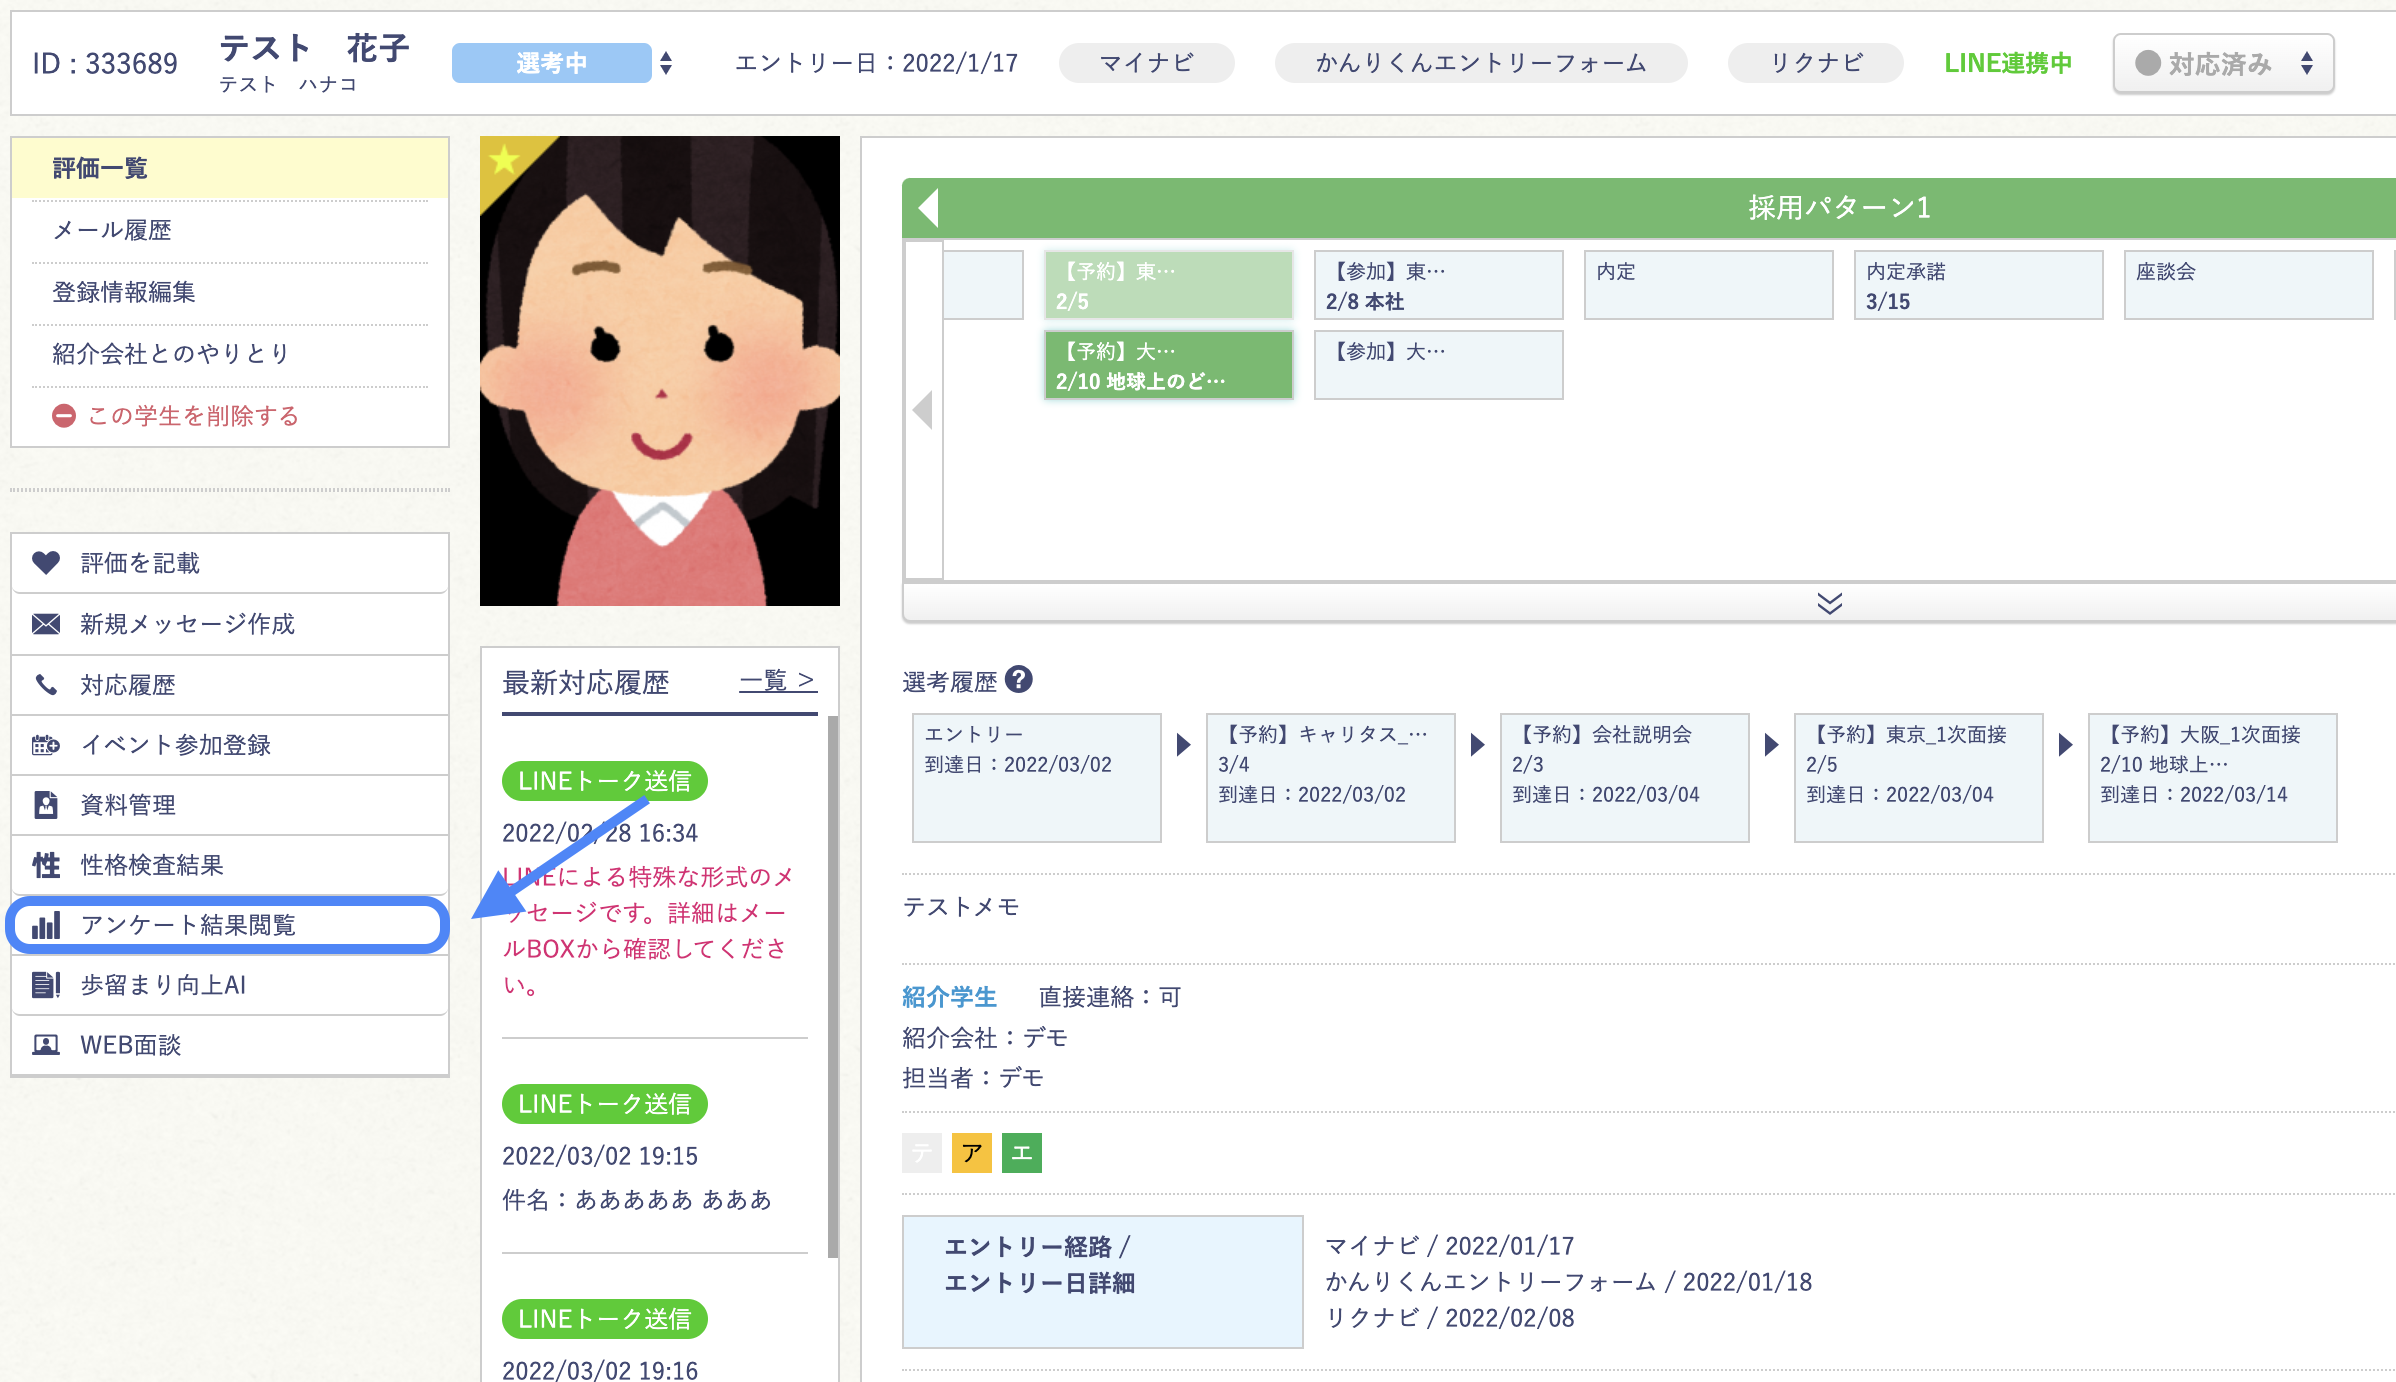The width and height of the screenshot is (2396, 1382).
Task: Click the 対応履歴 panel scrollbar
Action: (833, 985)
